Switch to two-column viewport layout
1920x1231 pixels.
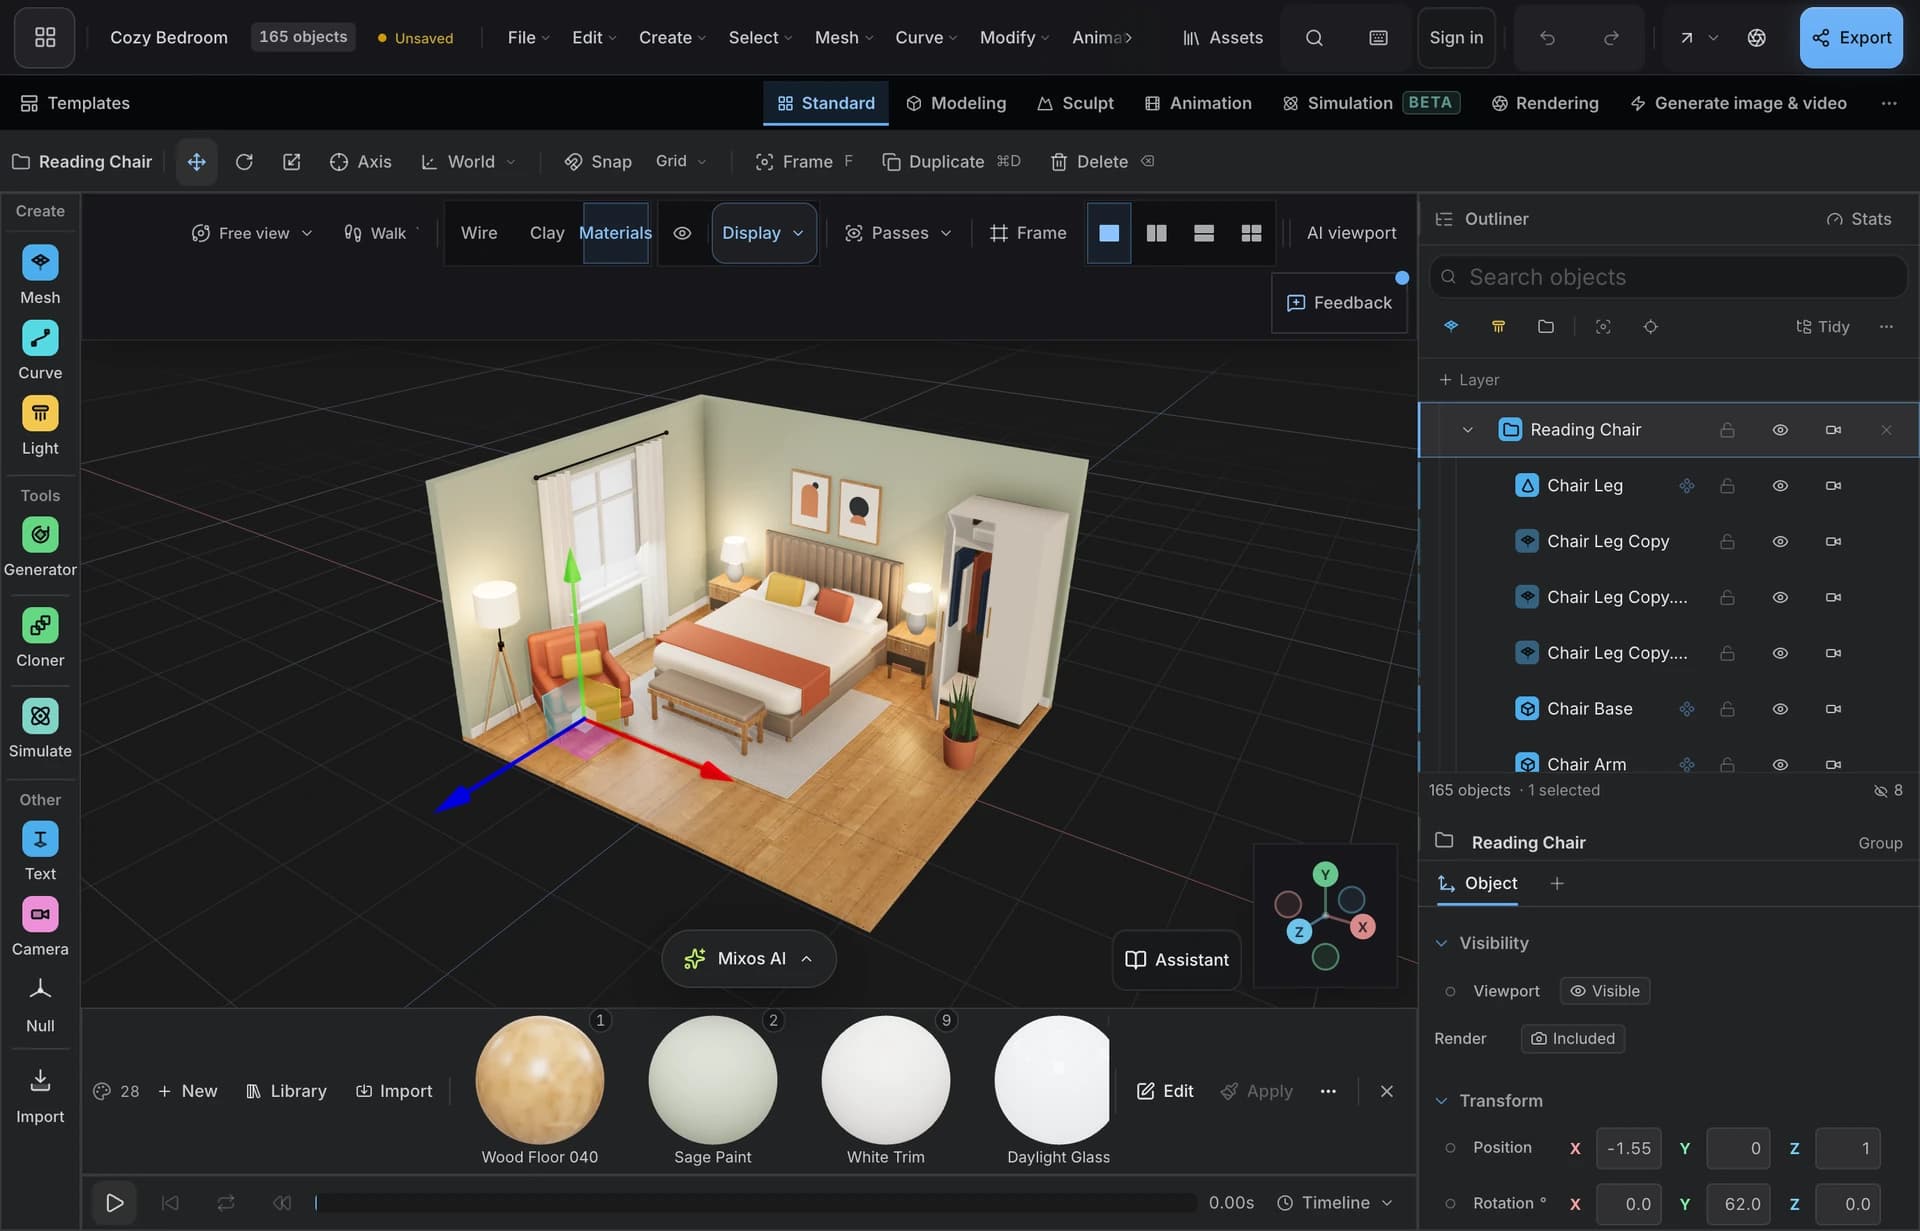click(x=1156, y=233)
